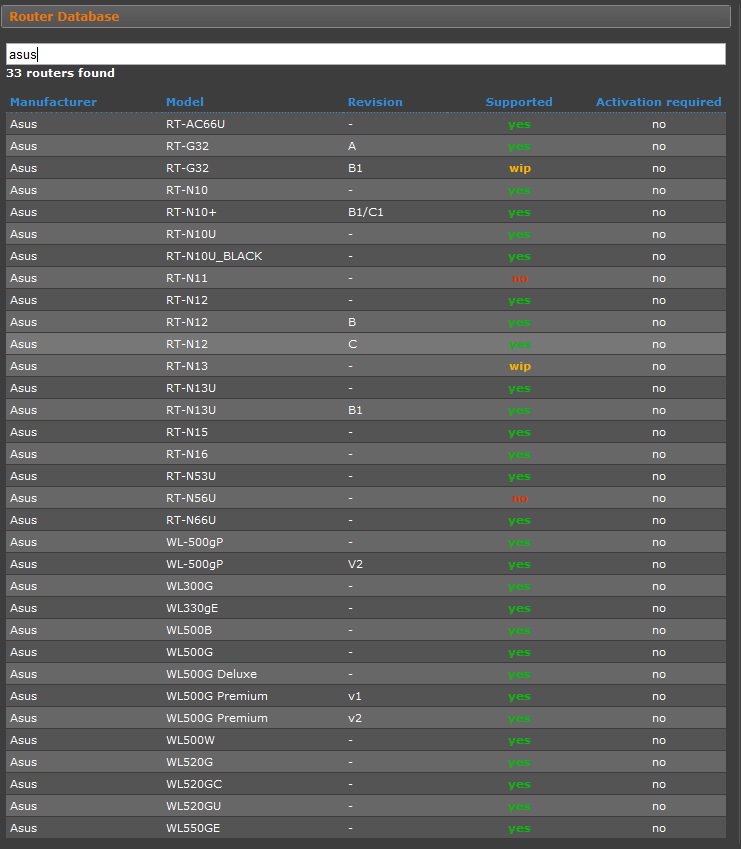Select the WL550GE model cell
Screen dimensions: 741x849
point(193,828)
